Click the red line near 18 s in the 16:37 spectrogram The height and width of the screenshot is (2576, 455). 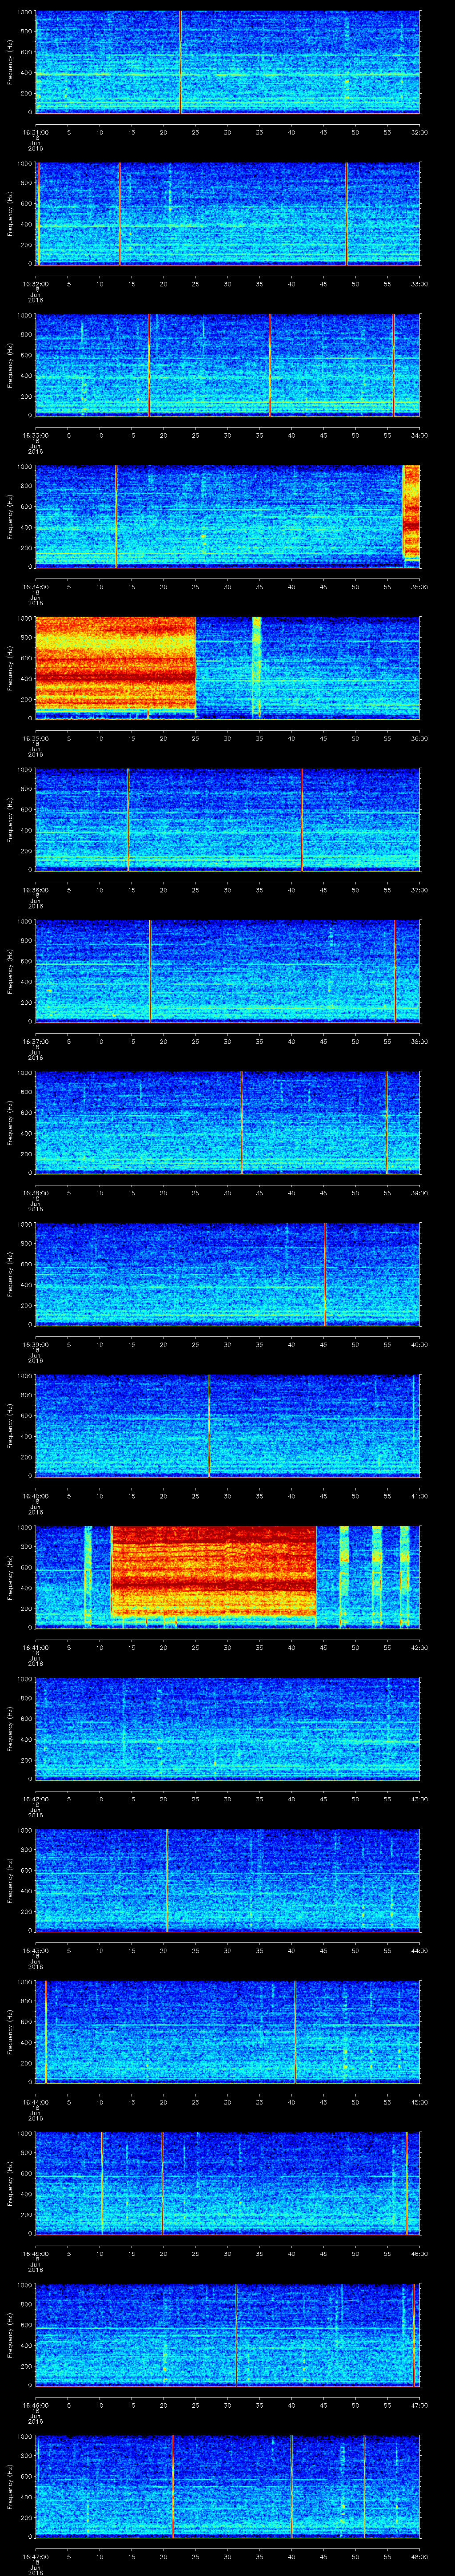point(150,971)
